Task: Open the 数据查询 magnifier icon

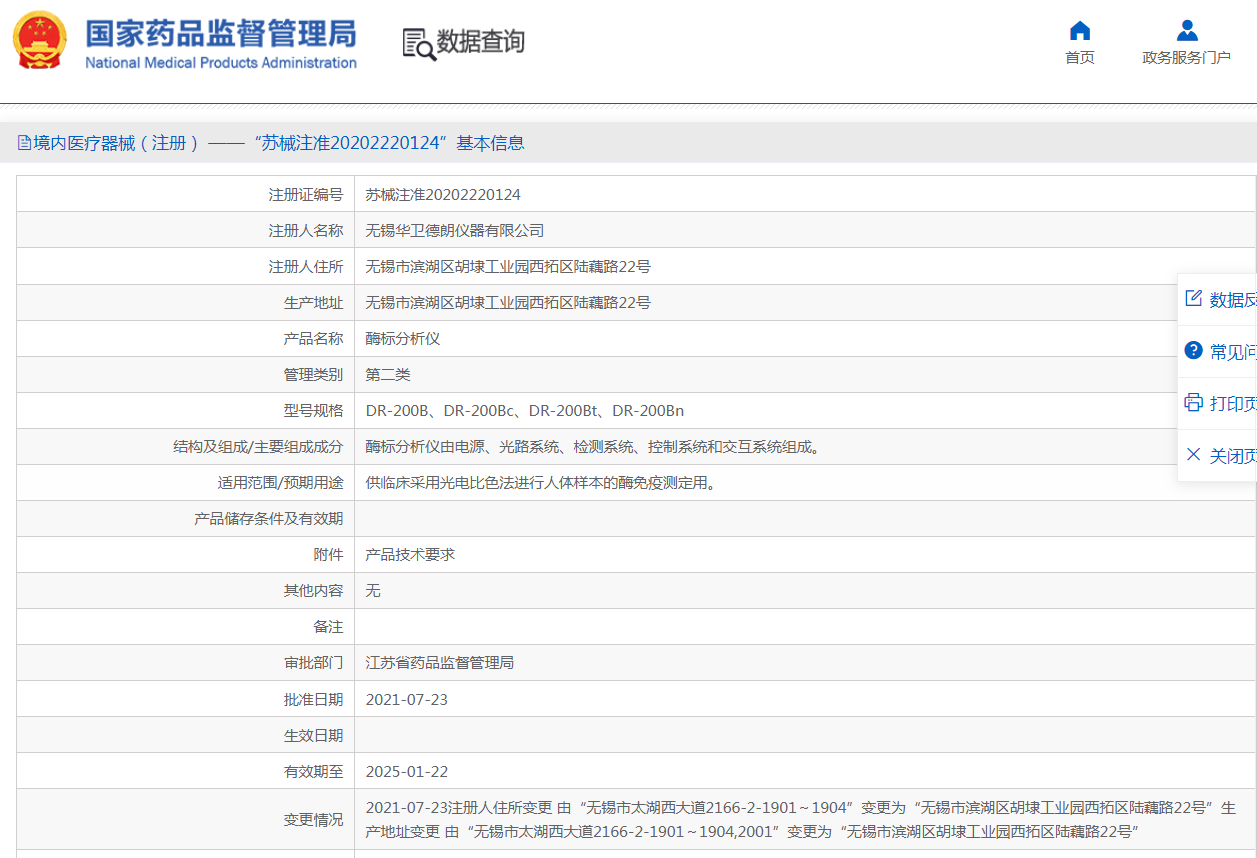Action: (x=419, y=44)
